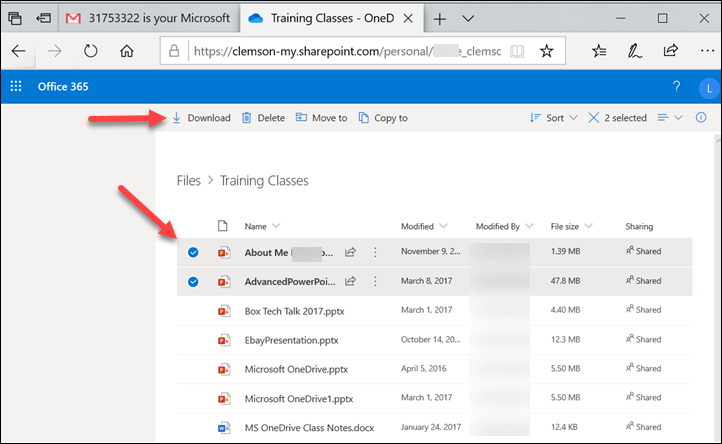722x444 pixels.
Task: Open the reading view book icon
Action: click(x=517, y=51)
